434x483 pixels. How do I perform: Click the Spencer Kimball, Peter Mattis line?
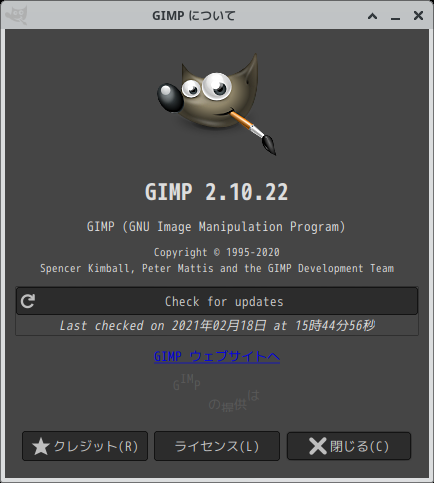pyautogui.click(x=217, y=268)
